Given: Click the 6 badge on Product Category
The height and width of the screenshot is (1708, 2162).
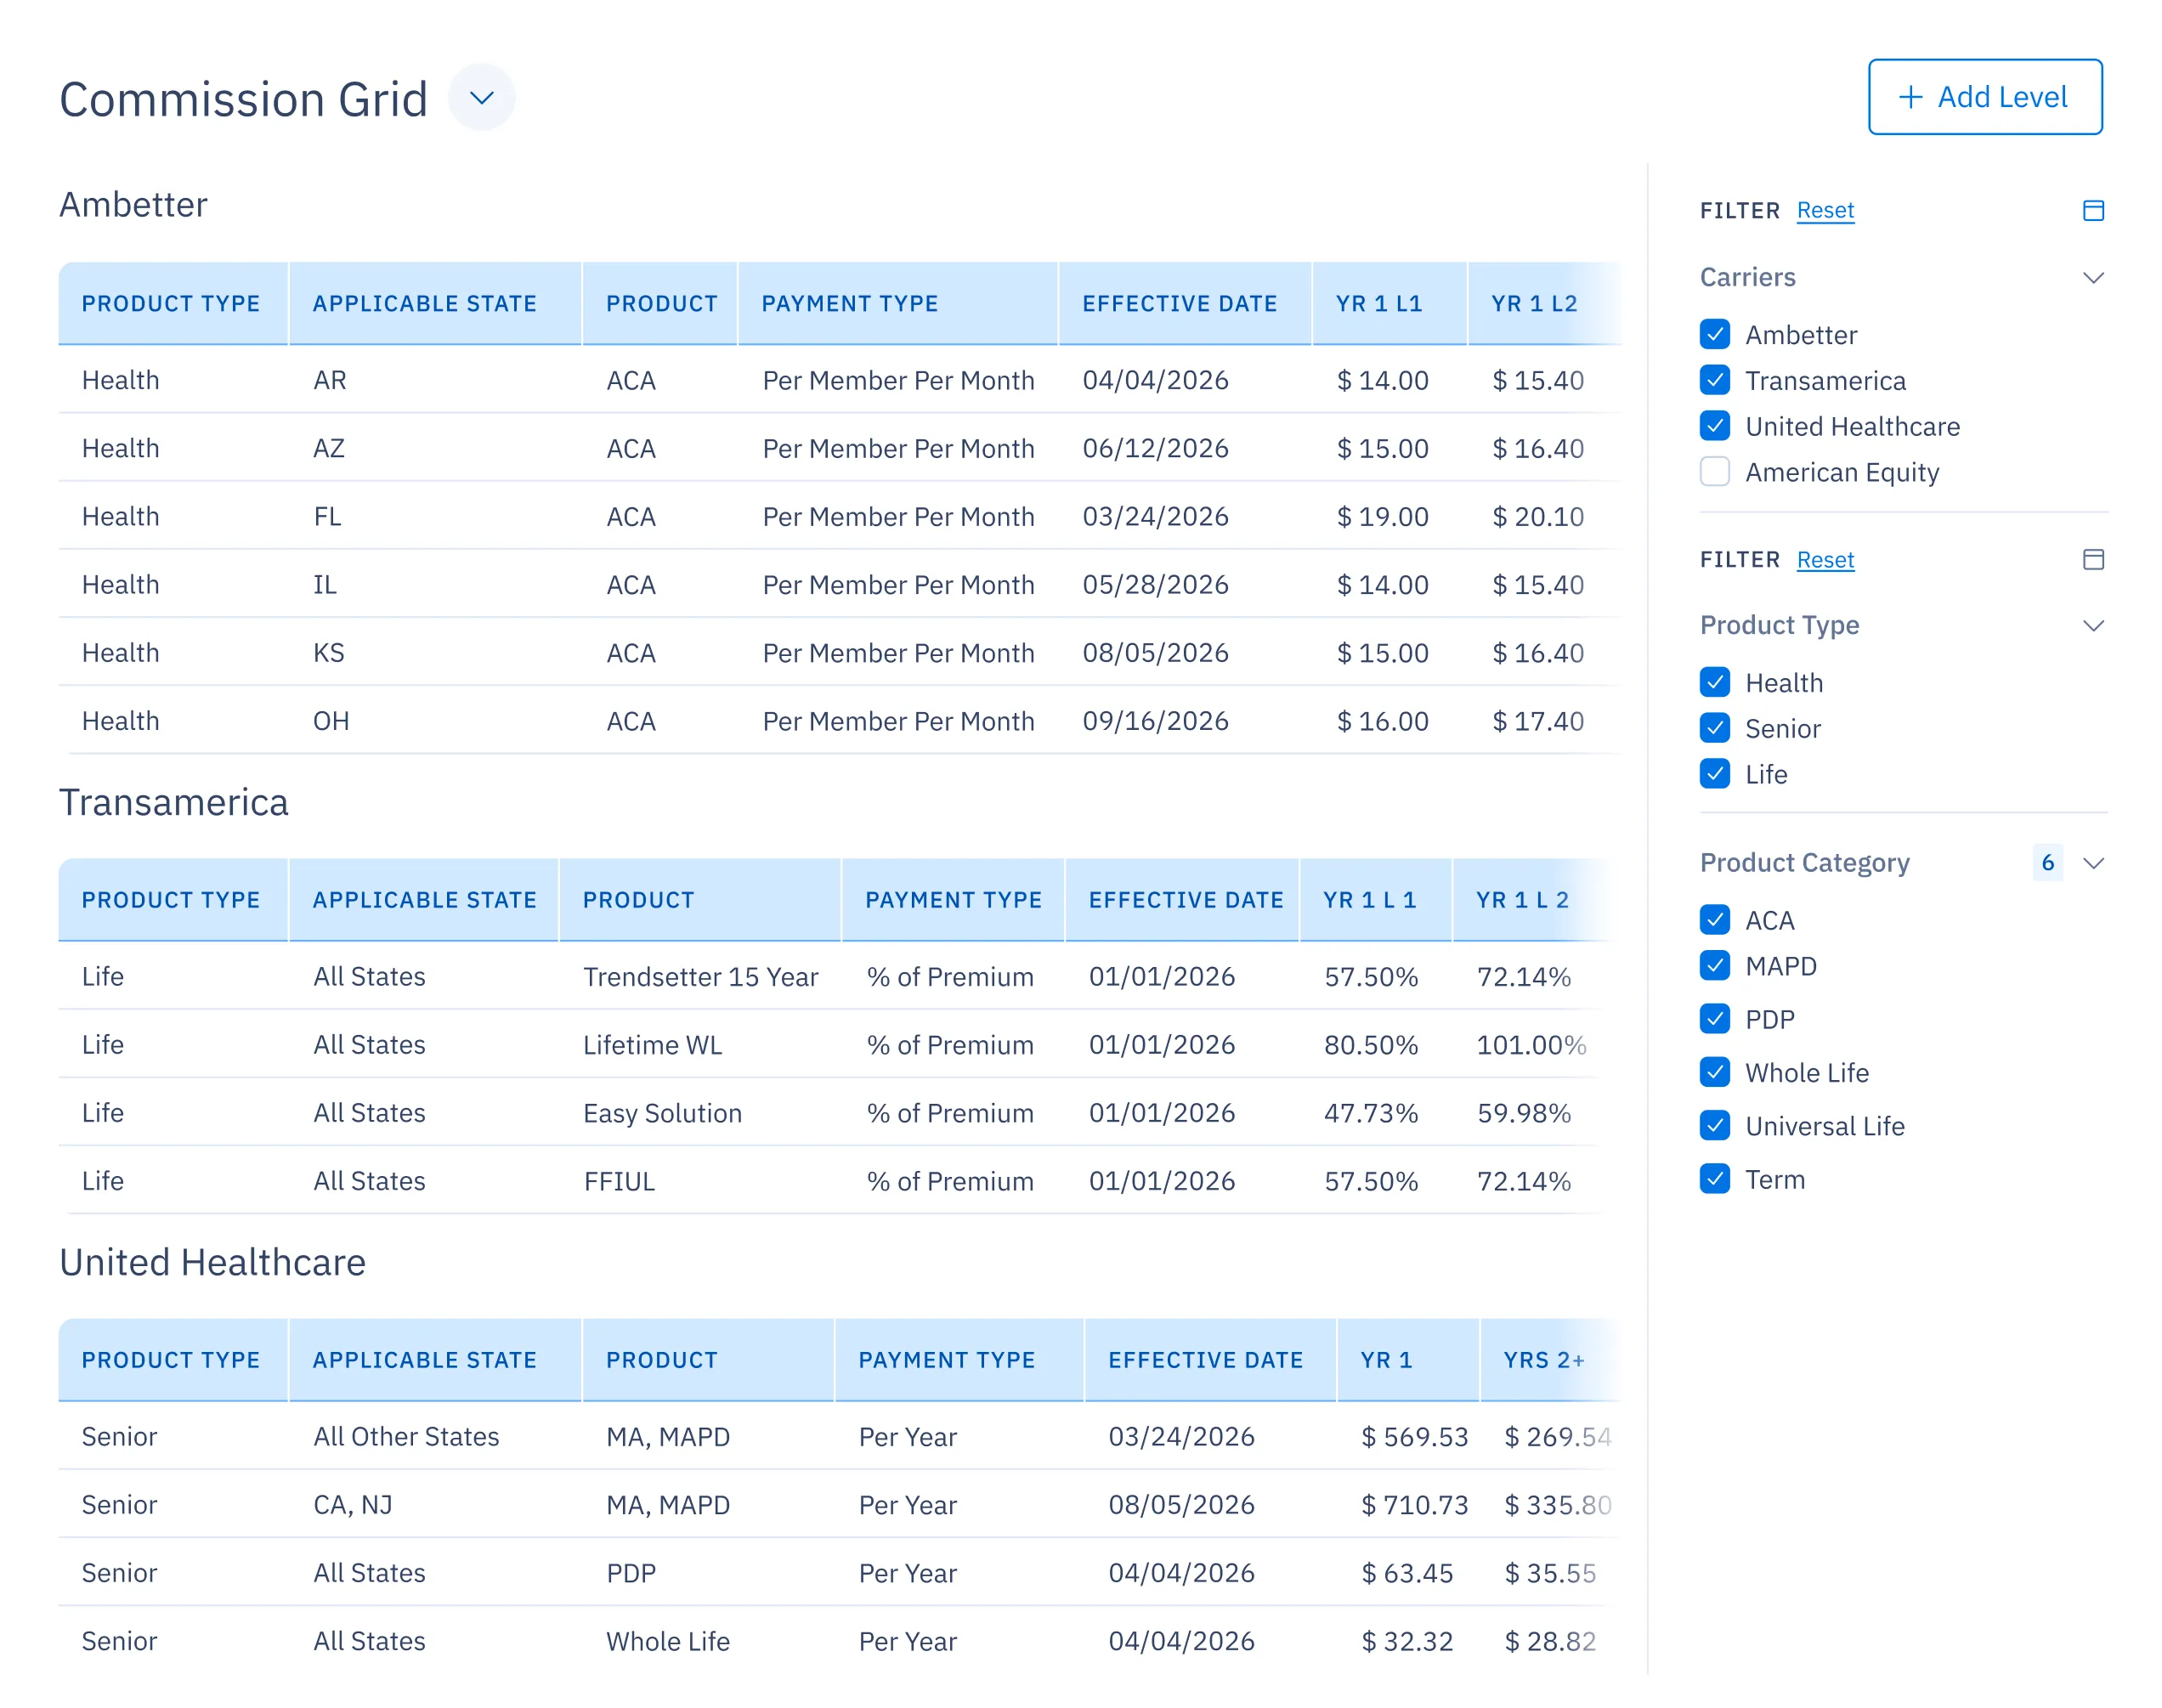Looking at the screenshot, I should tap(2047, 863).
